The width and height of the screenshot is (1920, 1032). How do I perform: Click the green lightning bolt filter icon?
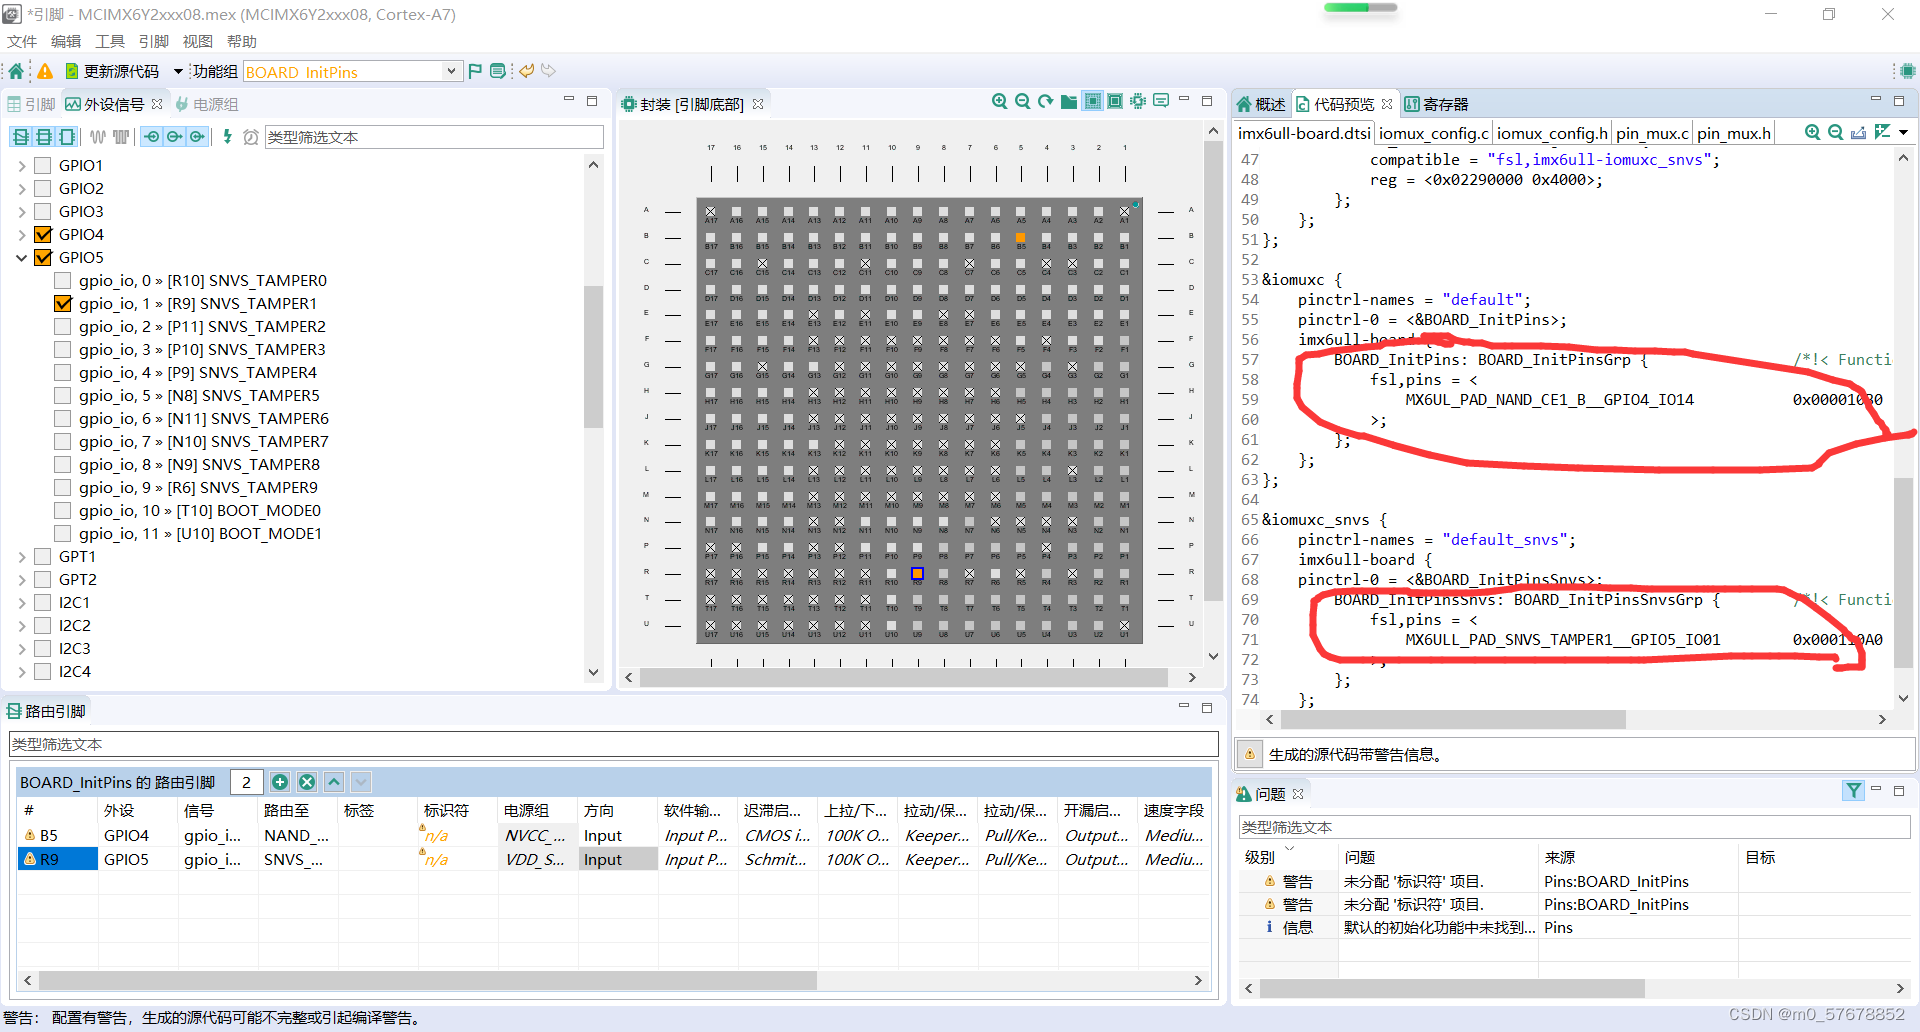click(227, 137)
